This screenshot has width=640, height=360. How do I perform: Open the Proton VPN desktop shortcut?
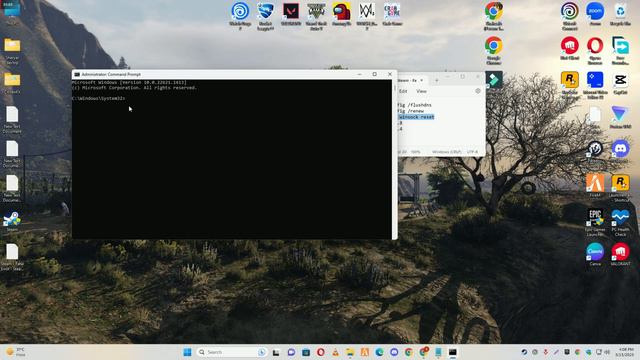[620, 118]
